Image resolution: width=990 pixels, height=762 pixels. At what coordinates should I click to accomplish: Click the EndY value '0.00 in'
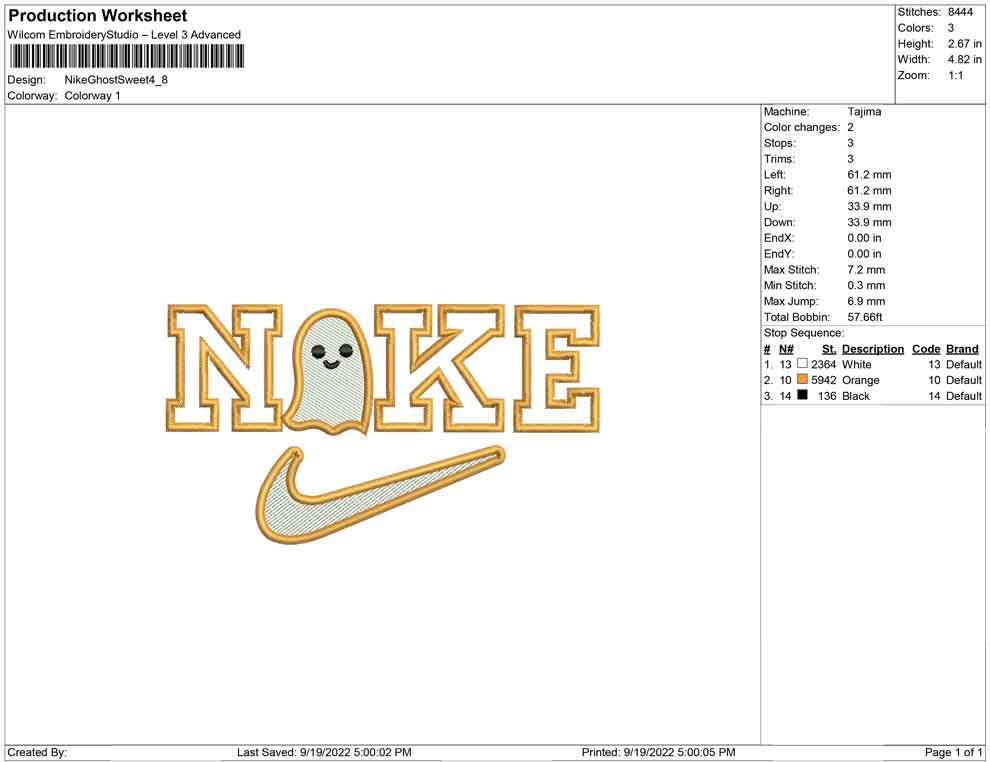(x=864, y=254)
